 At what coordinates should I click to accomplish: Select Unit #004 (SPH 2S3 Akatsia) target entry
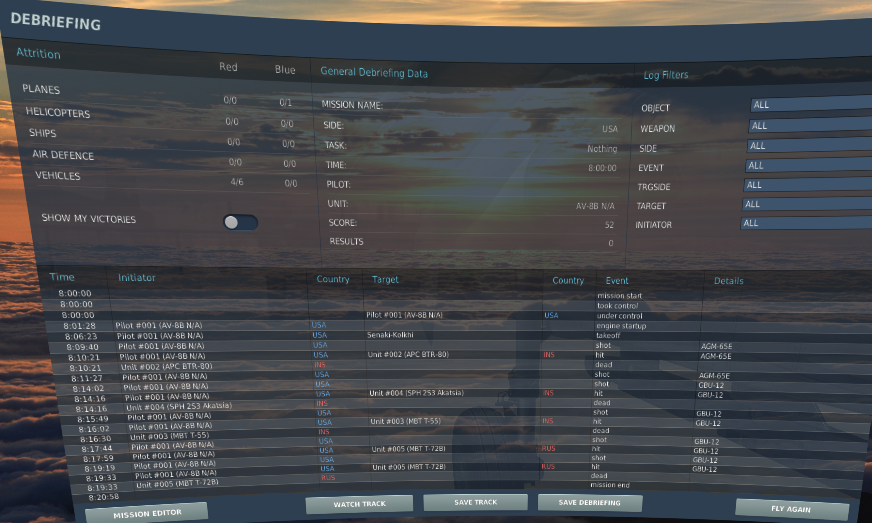(417, 393)
